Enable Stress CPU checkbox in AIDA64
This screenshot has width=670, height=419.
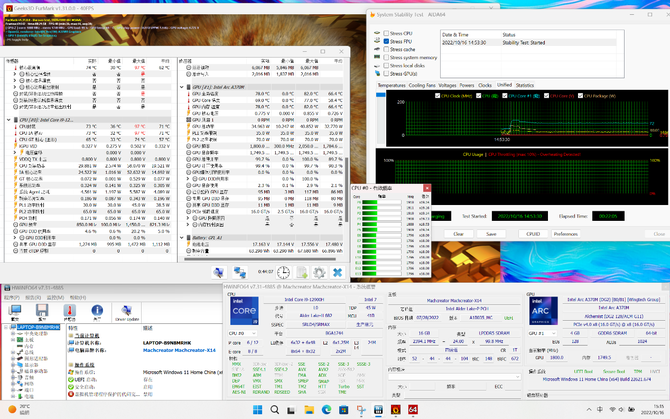[x=386, y=33]
